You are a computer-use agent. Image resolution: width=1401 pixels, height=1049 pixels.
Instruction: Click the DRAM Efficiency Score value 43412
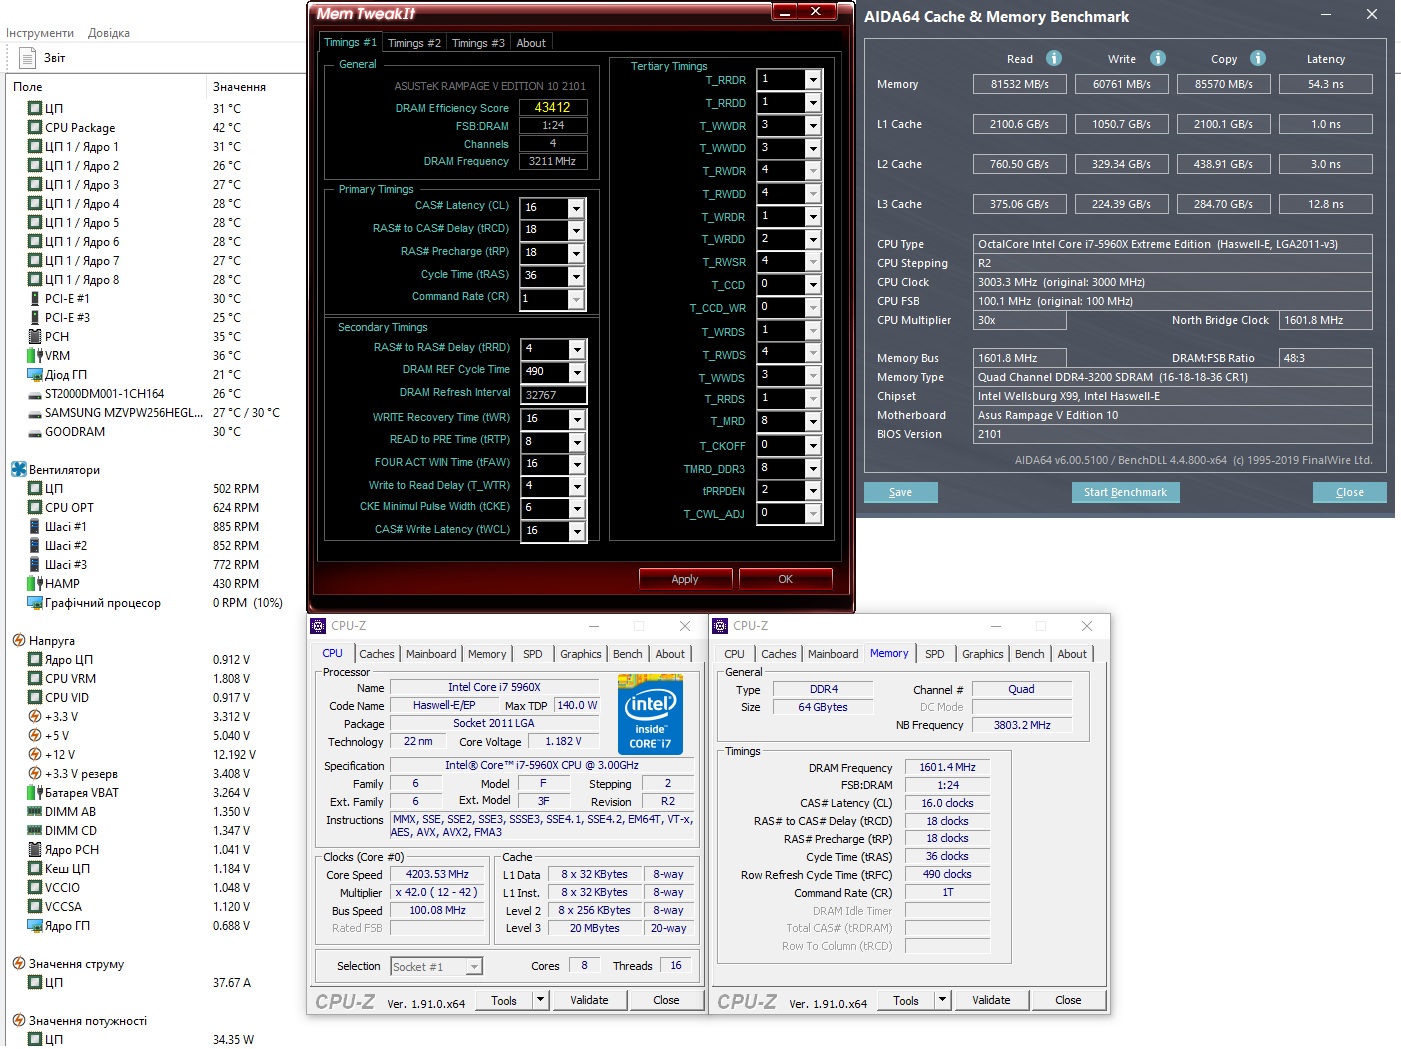[x=553, y=107]
